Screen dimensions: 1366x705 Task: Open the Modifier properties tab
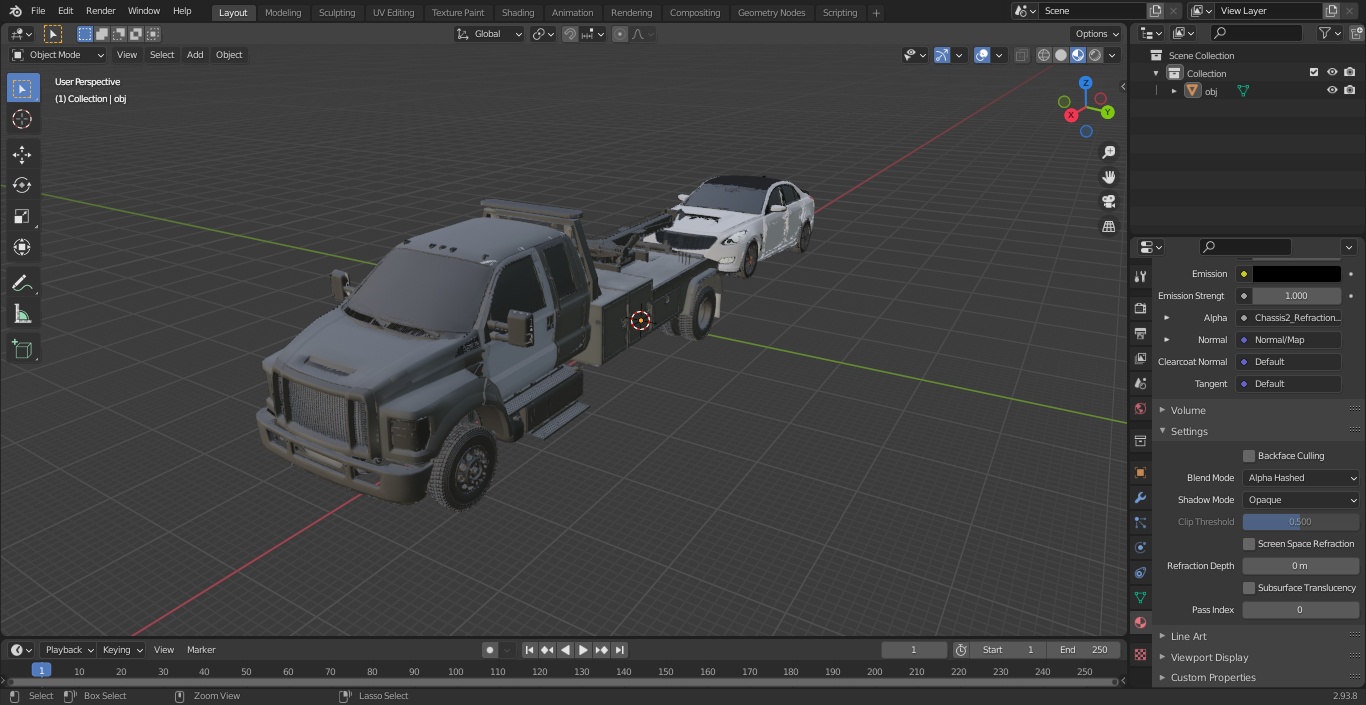(1140, 497)
